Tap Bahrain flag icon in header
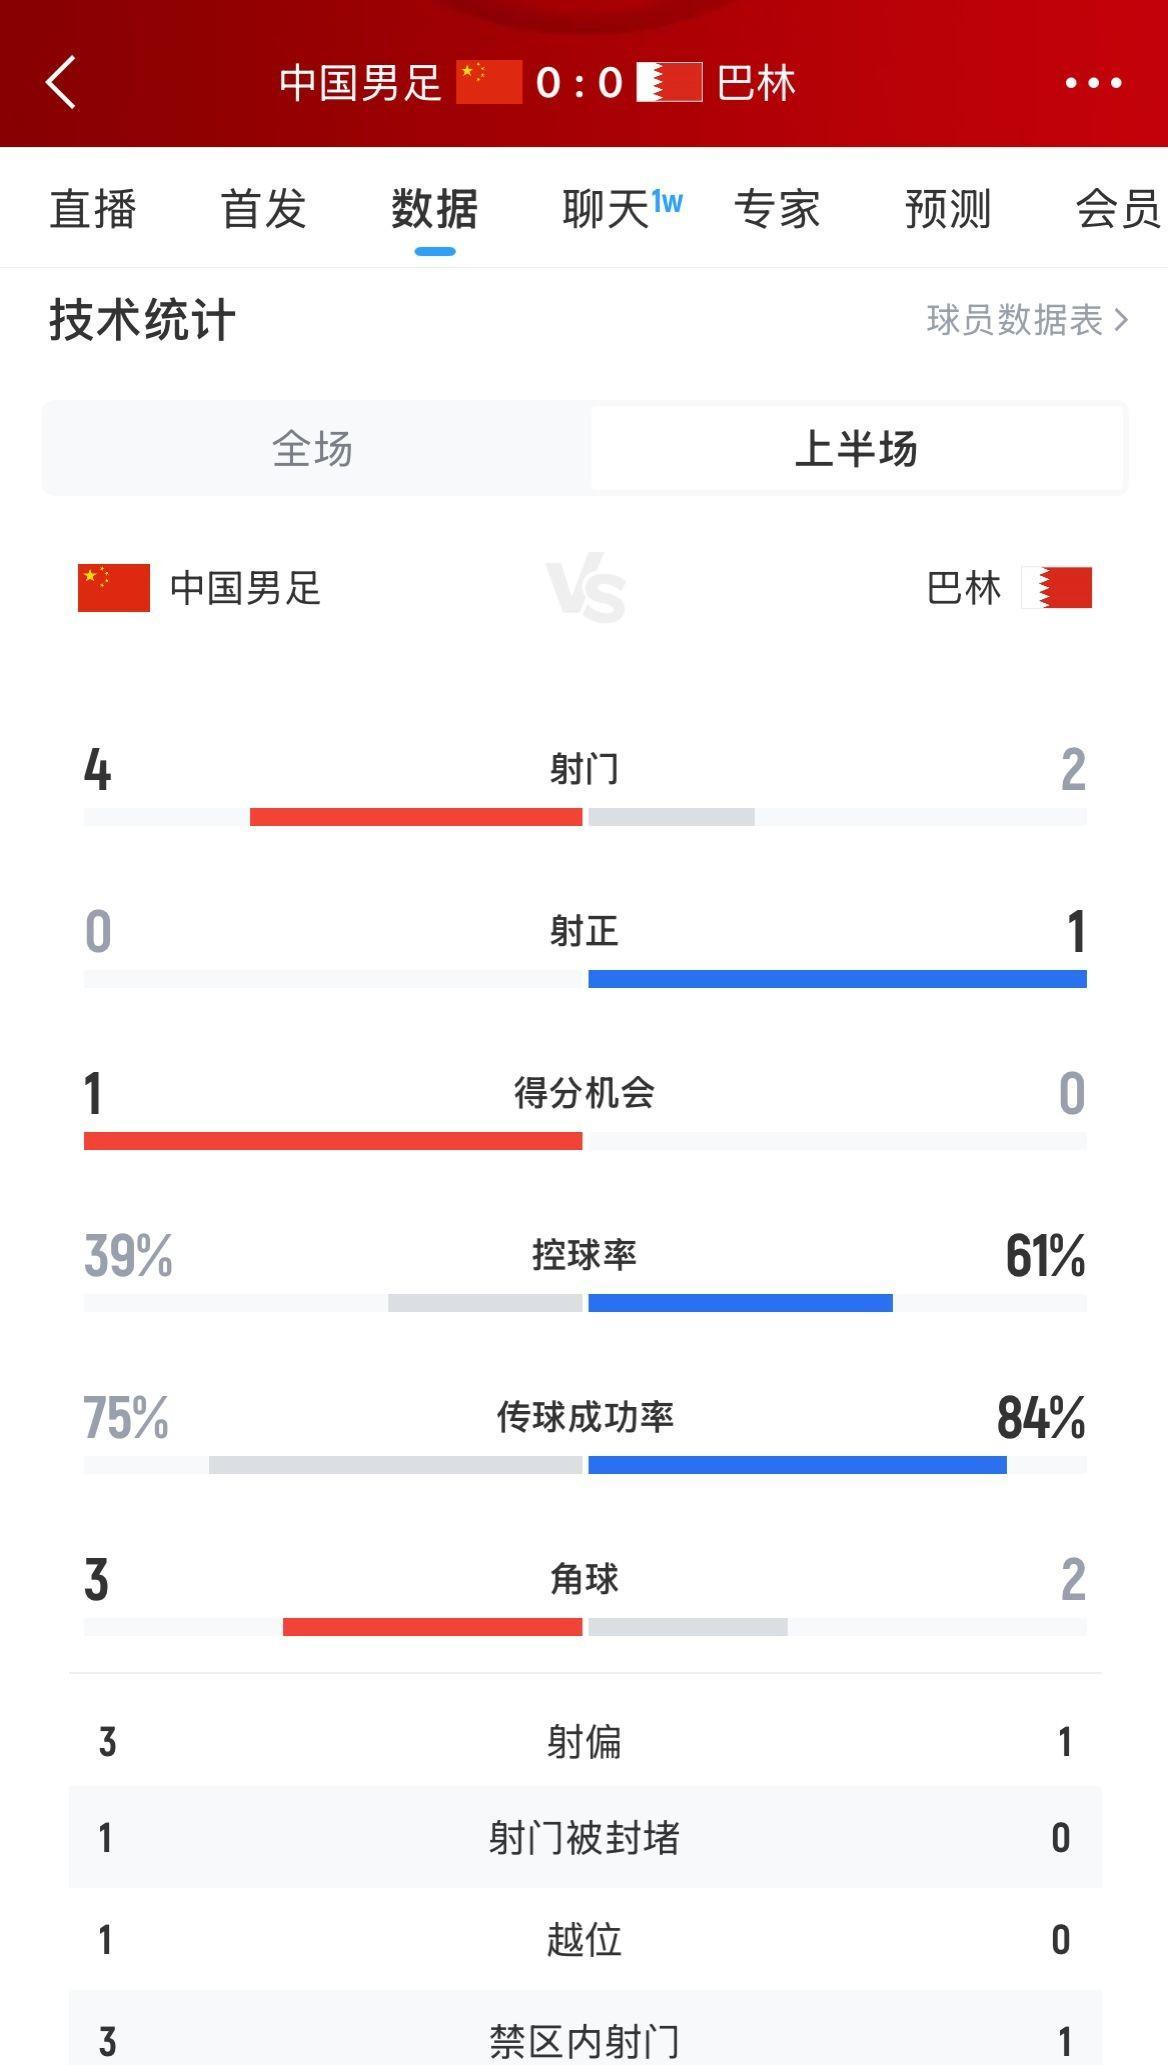 pos(669,82)
